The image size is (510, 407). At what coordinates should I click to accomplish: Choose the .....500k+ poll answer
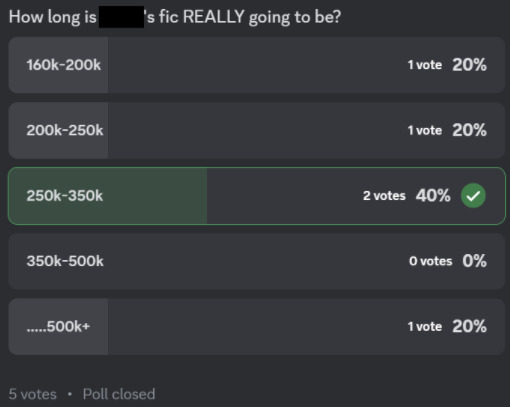[256, 326]
